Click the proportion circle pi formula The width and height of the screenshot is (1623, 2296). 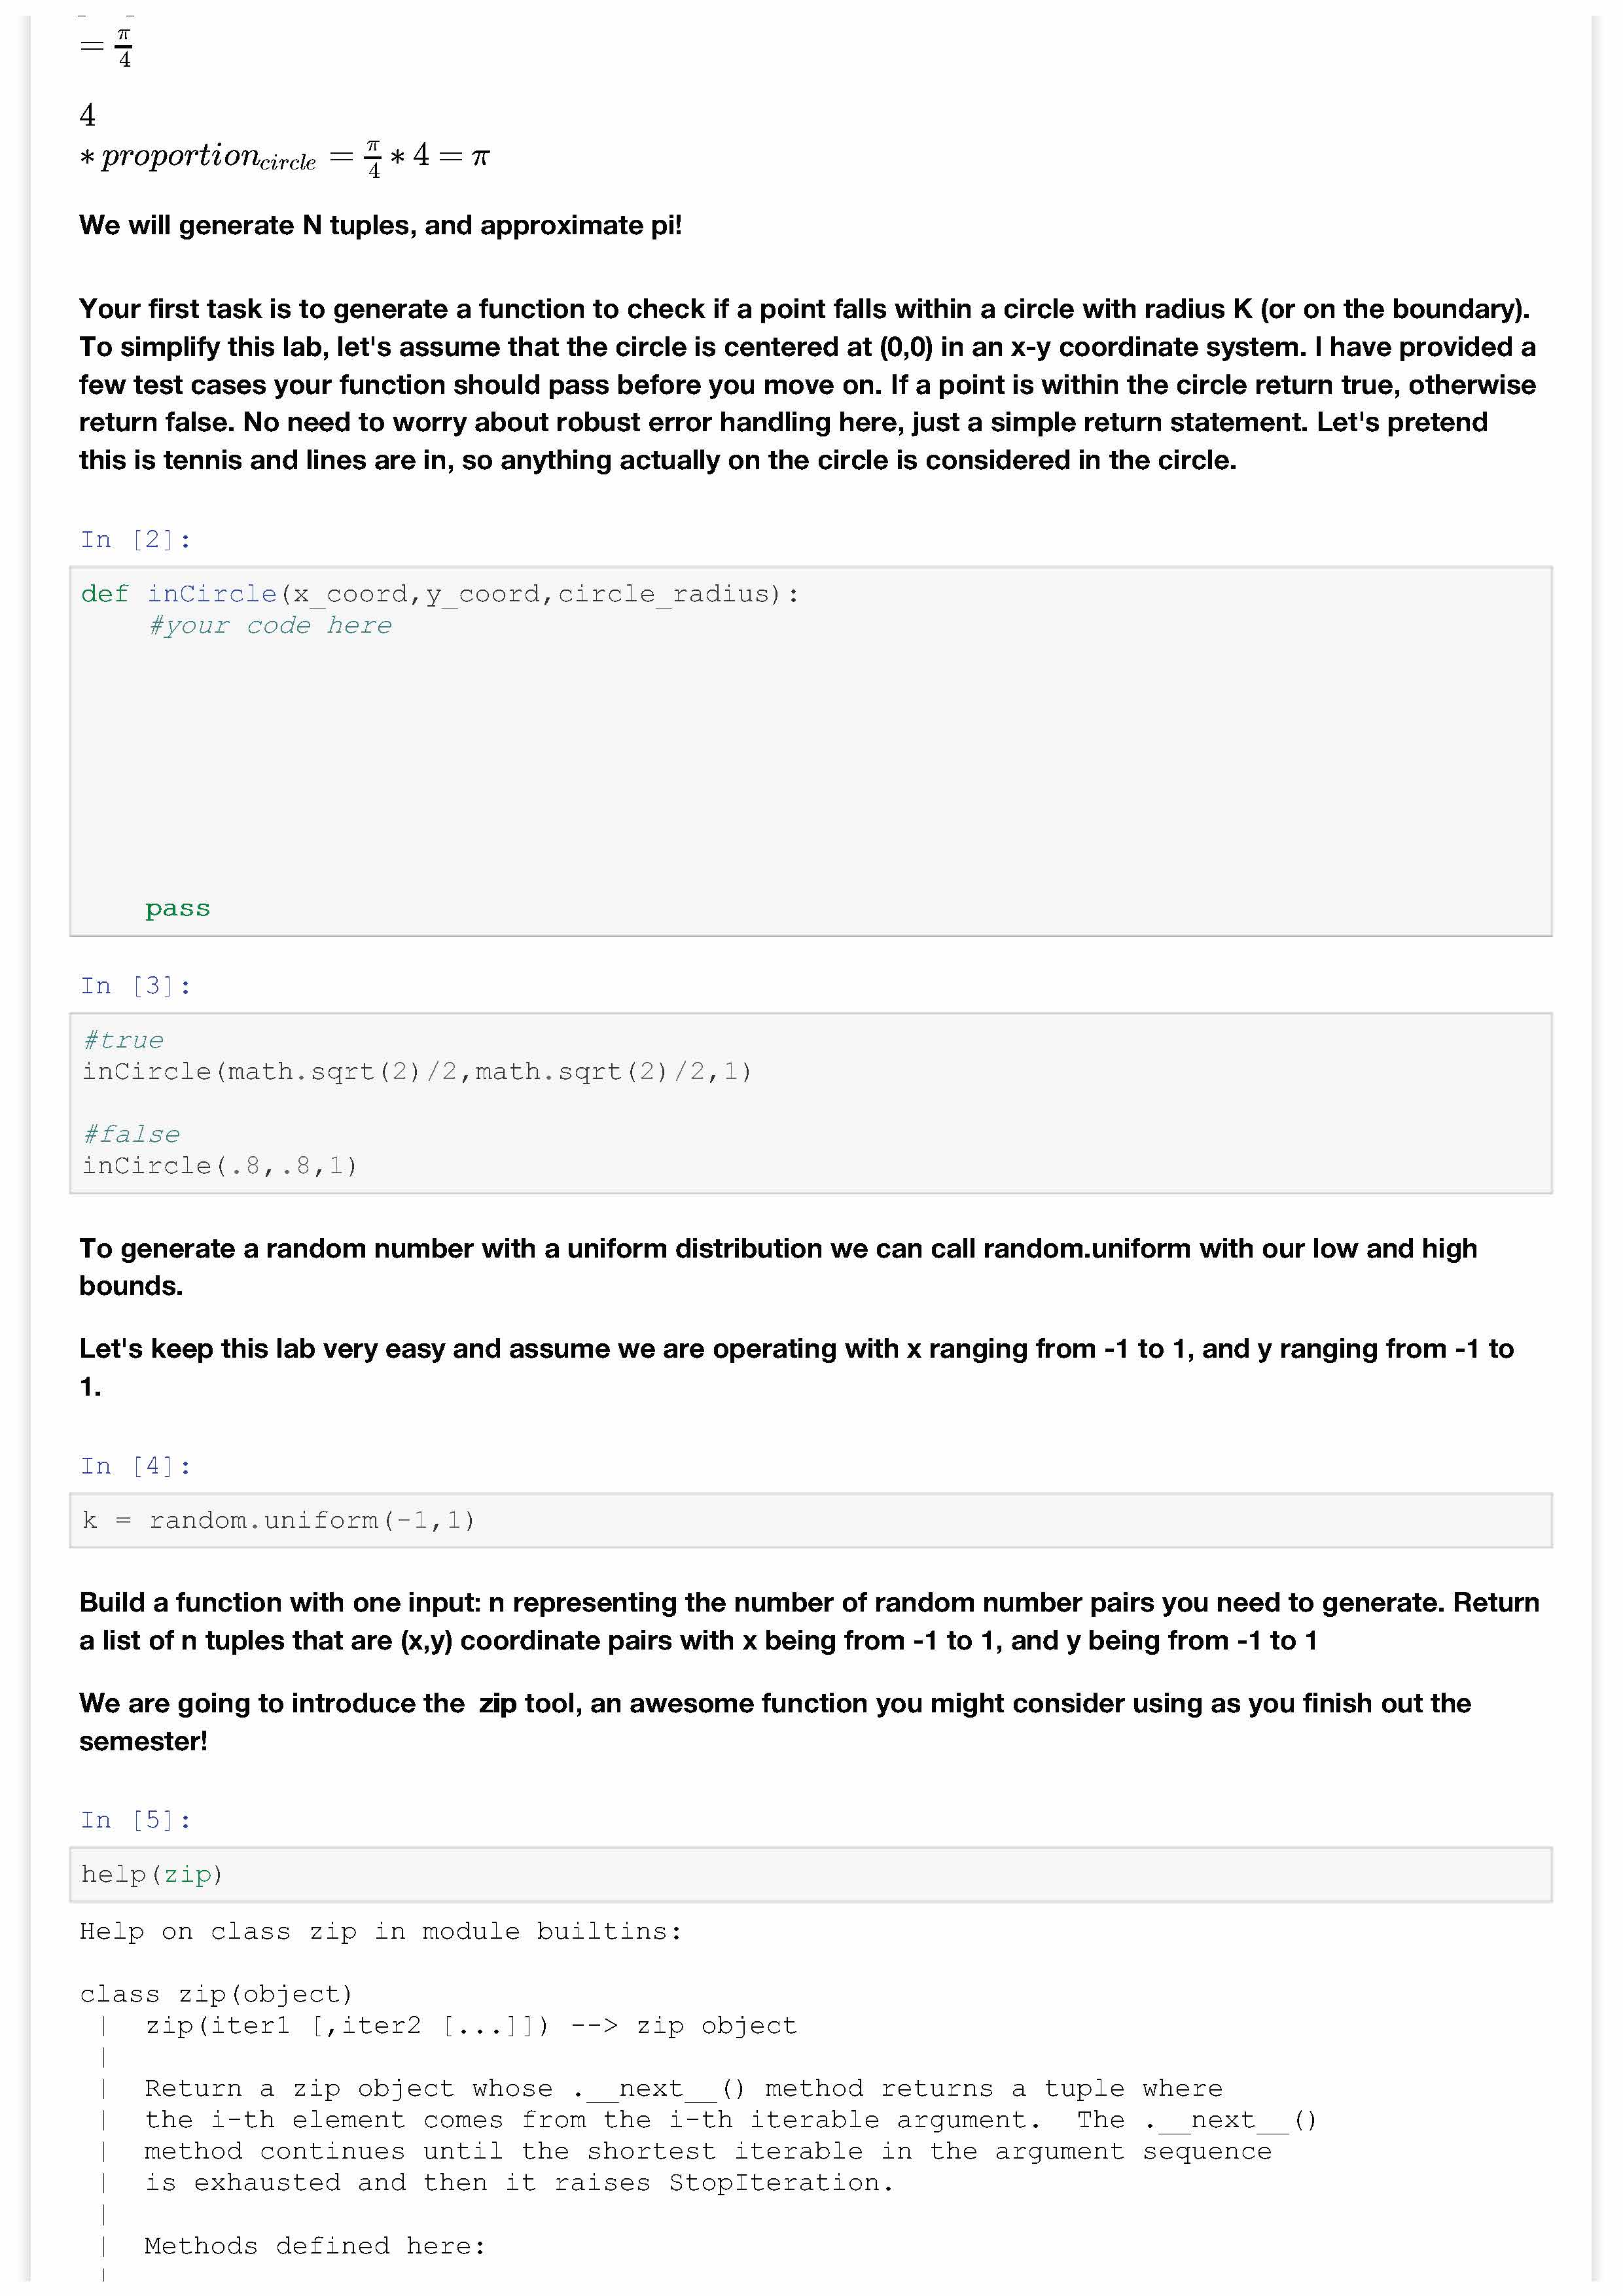point(285,157)
